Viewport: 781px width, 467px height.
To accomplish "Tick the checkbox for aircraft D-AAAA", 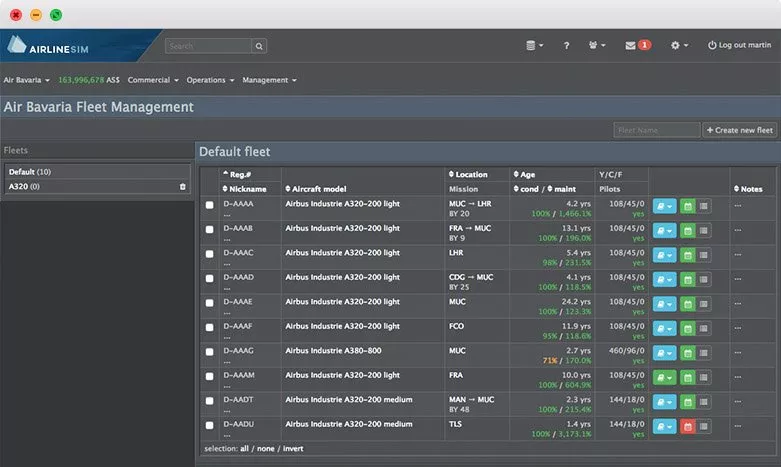I will click(210, 205).
